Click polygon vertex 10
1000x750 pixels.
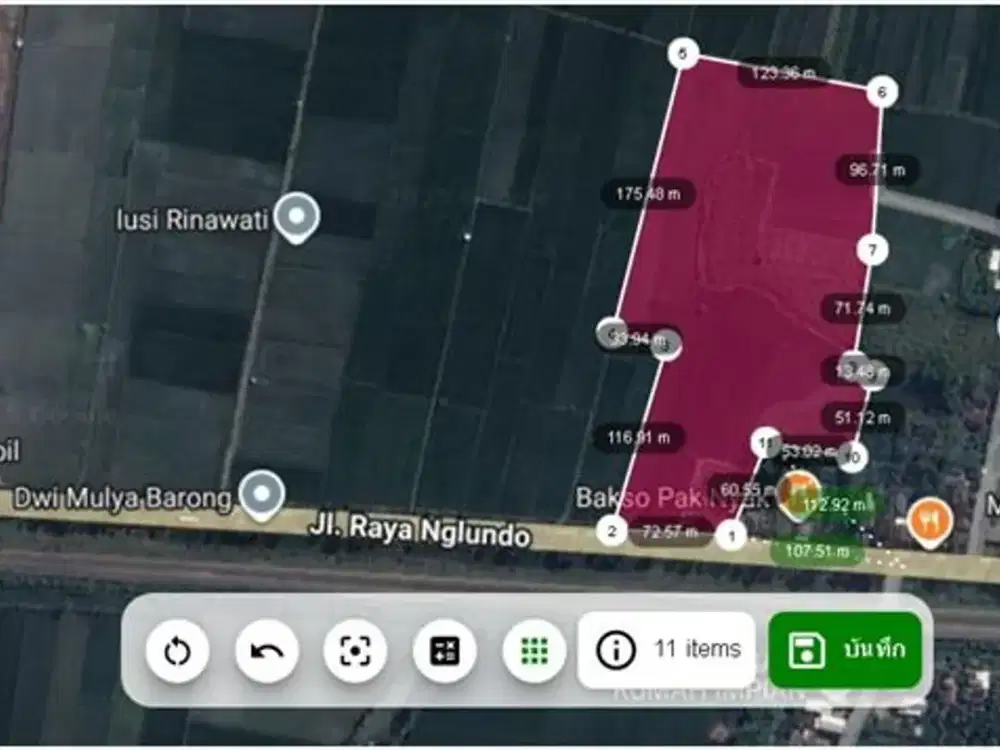[850, 457]
